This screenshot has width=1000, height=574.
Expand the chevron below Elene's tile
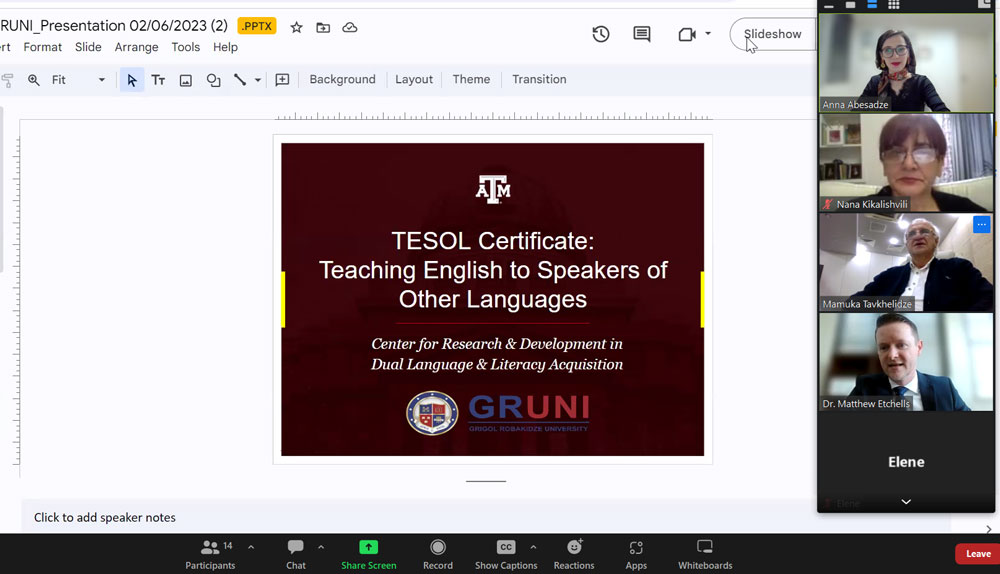click(x=906, y=502)
